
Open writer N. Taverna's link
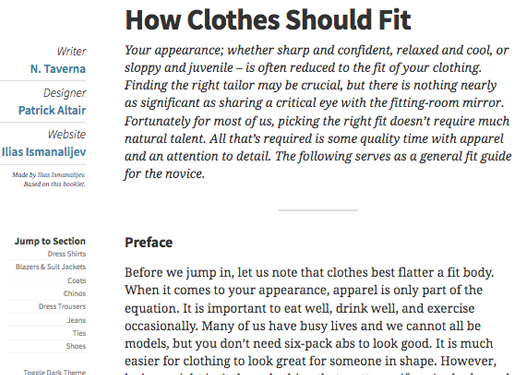58,69
